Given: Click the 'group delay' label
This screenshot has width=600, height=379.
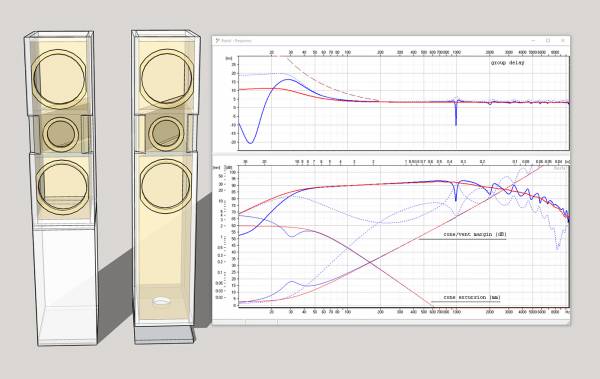Looking at the screenshot, I should point(507,62).
